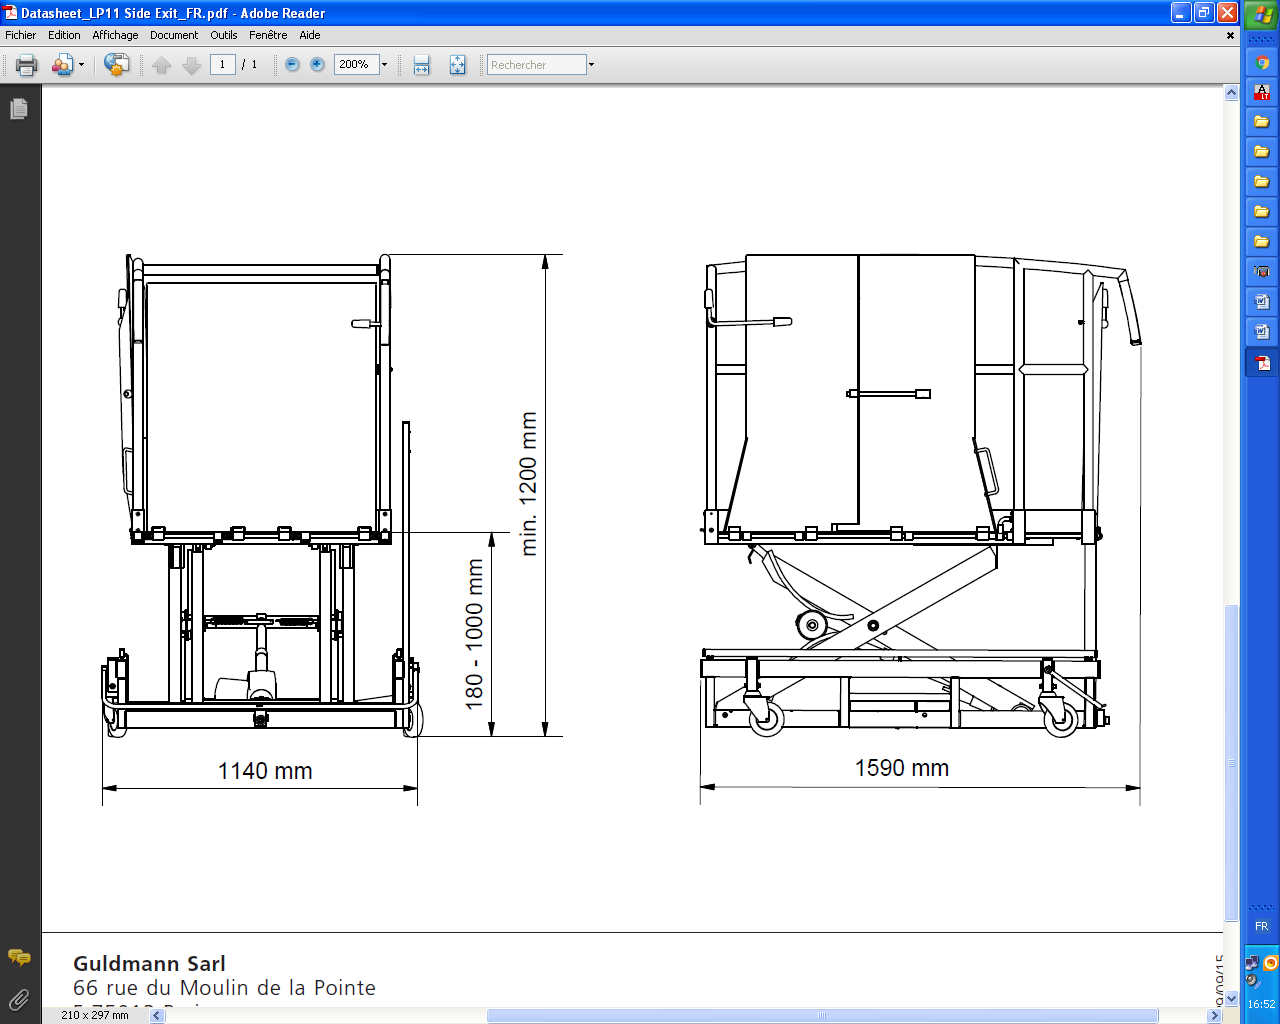Click the collaborate toolbar icon with star
The height and width of the screenshot is (1024, 1280).
116,65
